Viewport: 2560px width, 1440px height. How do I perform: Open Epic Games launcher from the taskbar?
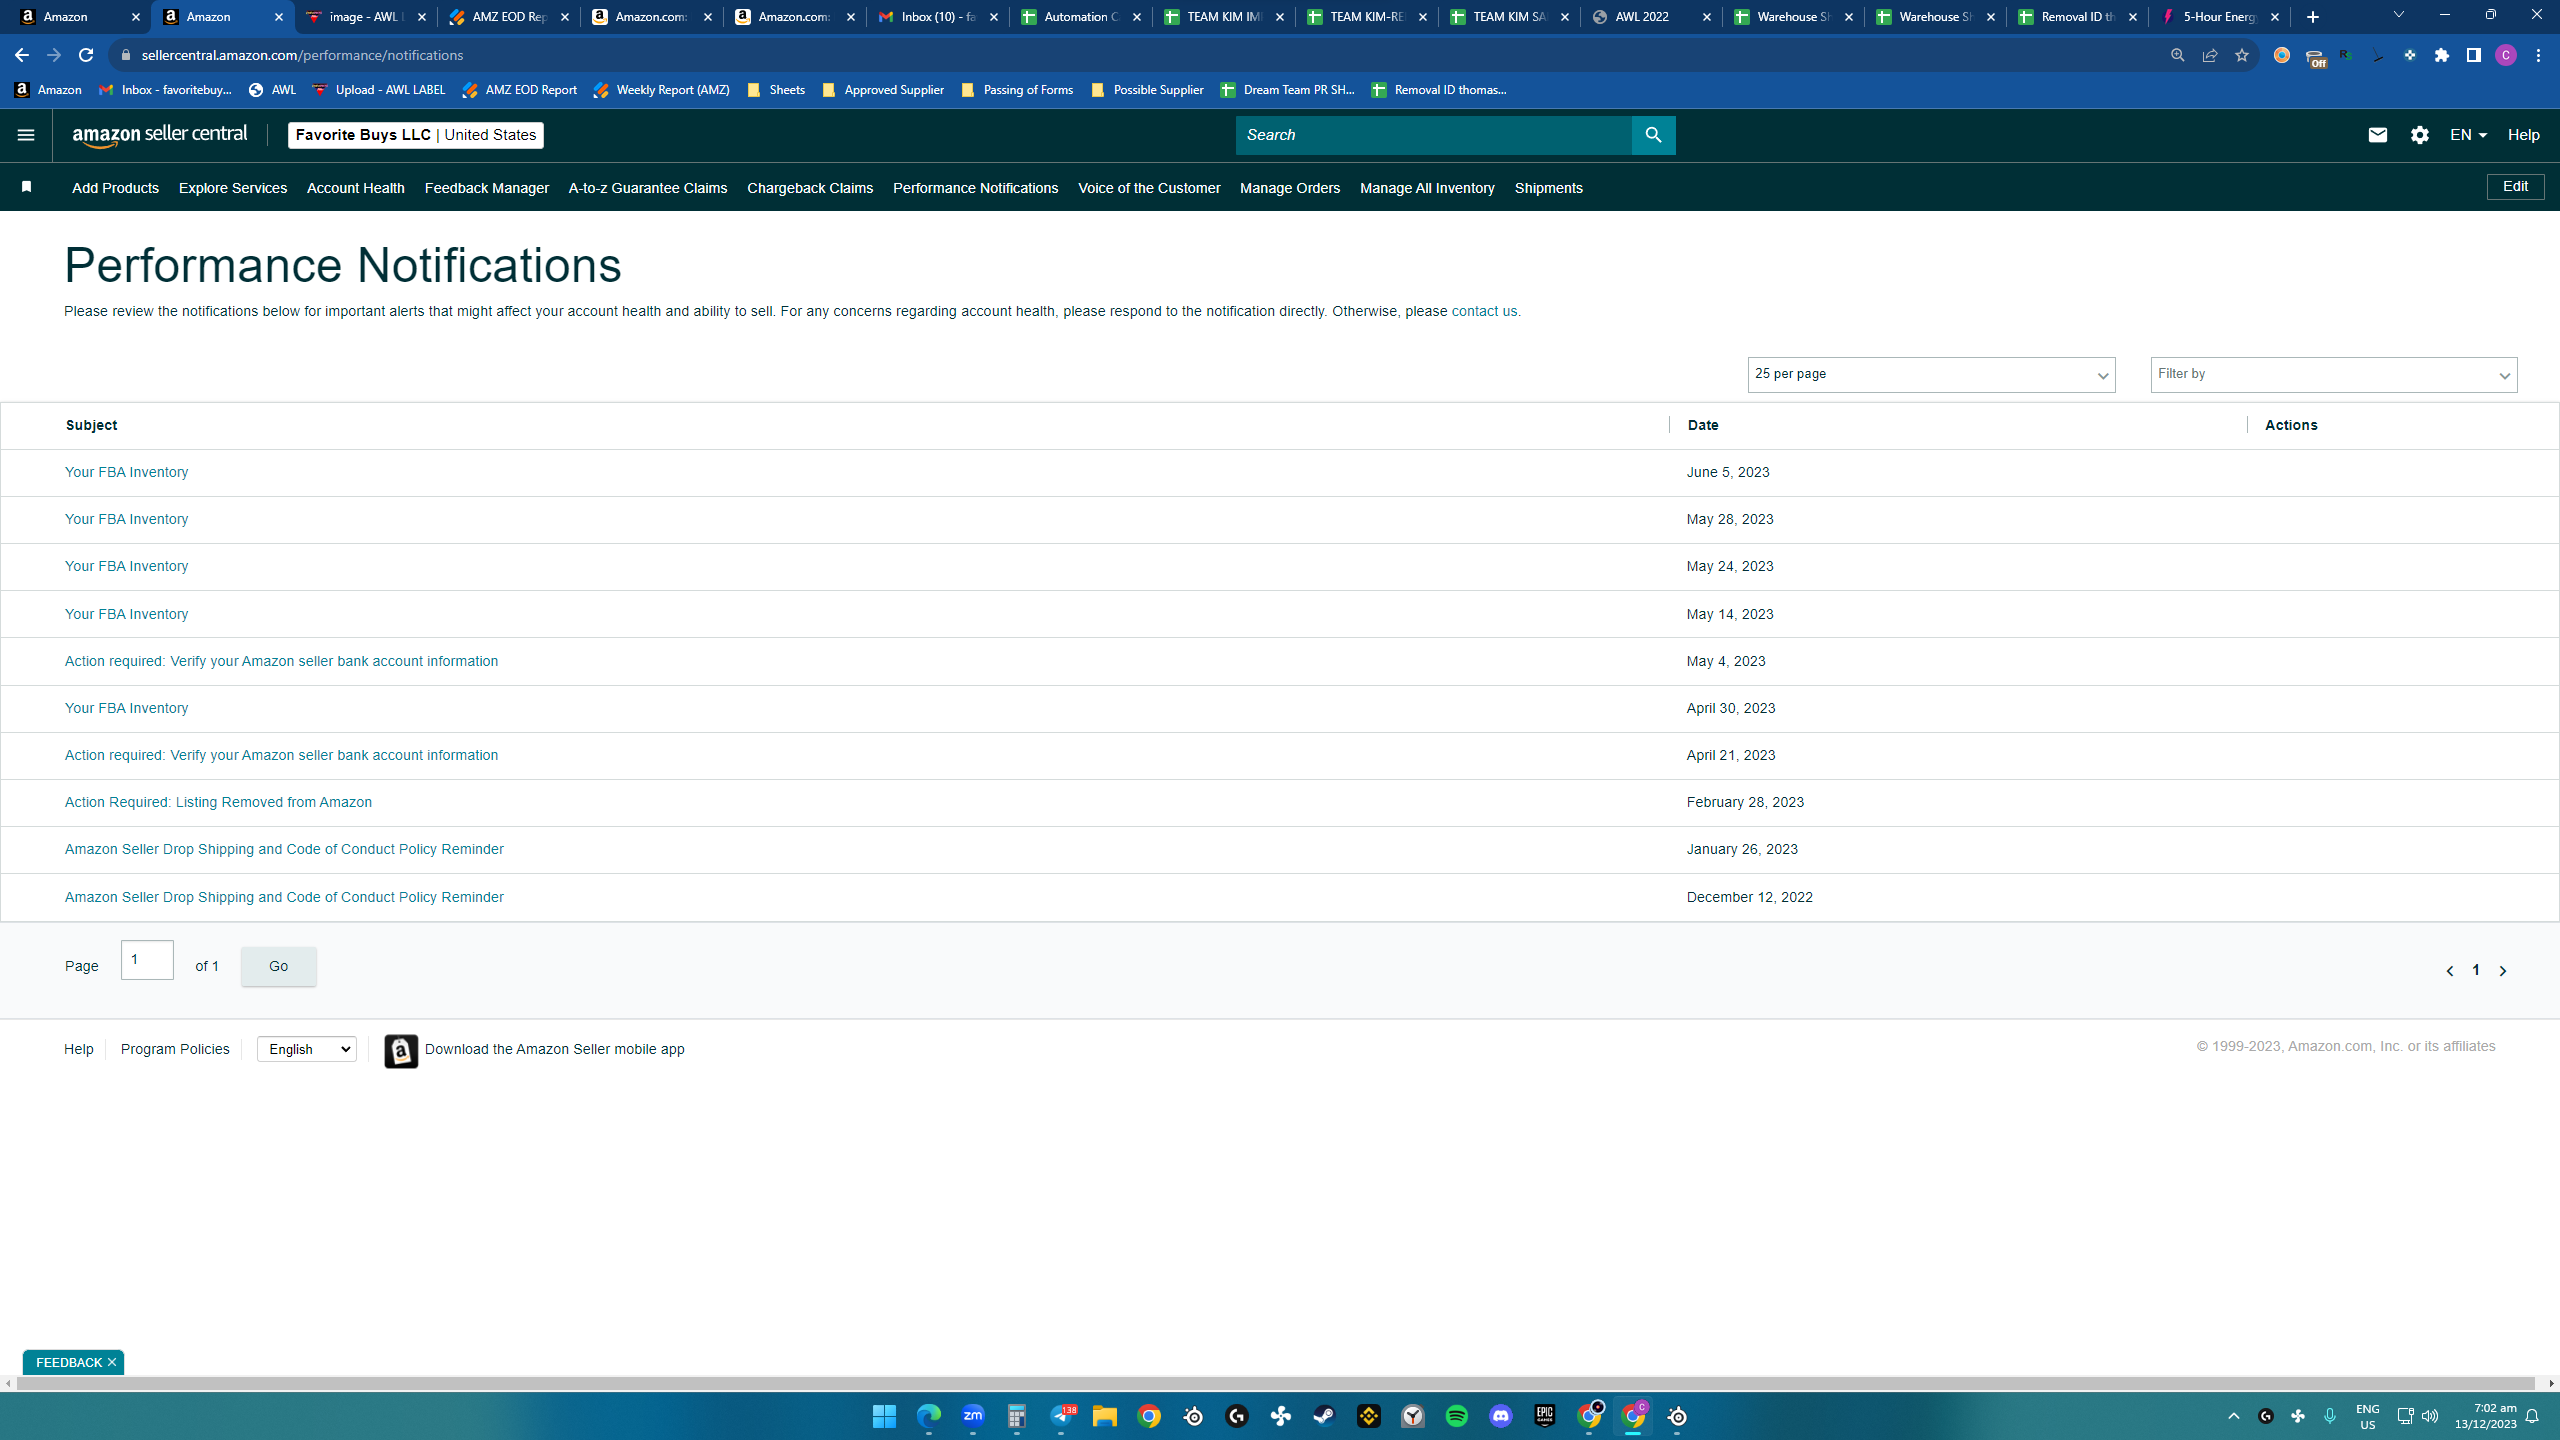pyautogui.click(x=1545, y=1416)
